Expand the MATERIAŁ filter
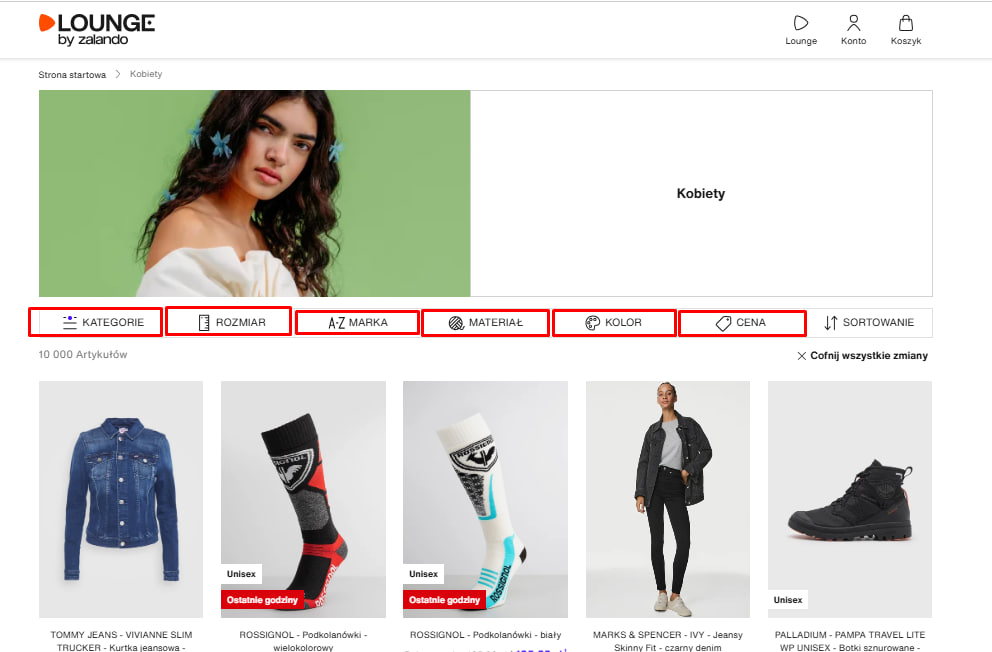992x652 pixels. point(485,323)
